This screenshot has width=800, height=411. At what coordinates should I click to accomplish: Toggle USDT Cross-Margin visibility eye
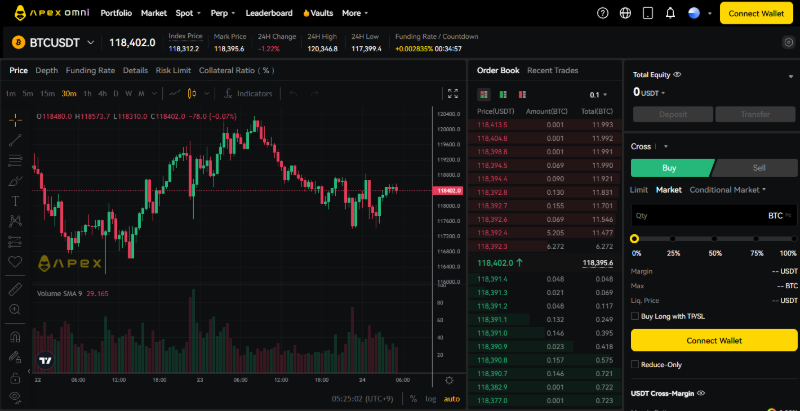pos(701,393)
